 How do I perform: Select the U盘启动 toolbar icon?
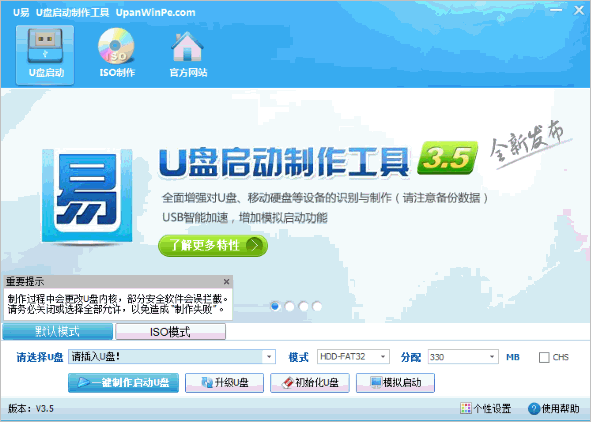point(45,55)
